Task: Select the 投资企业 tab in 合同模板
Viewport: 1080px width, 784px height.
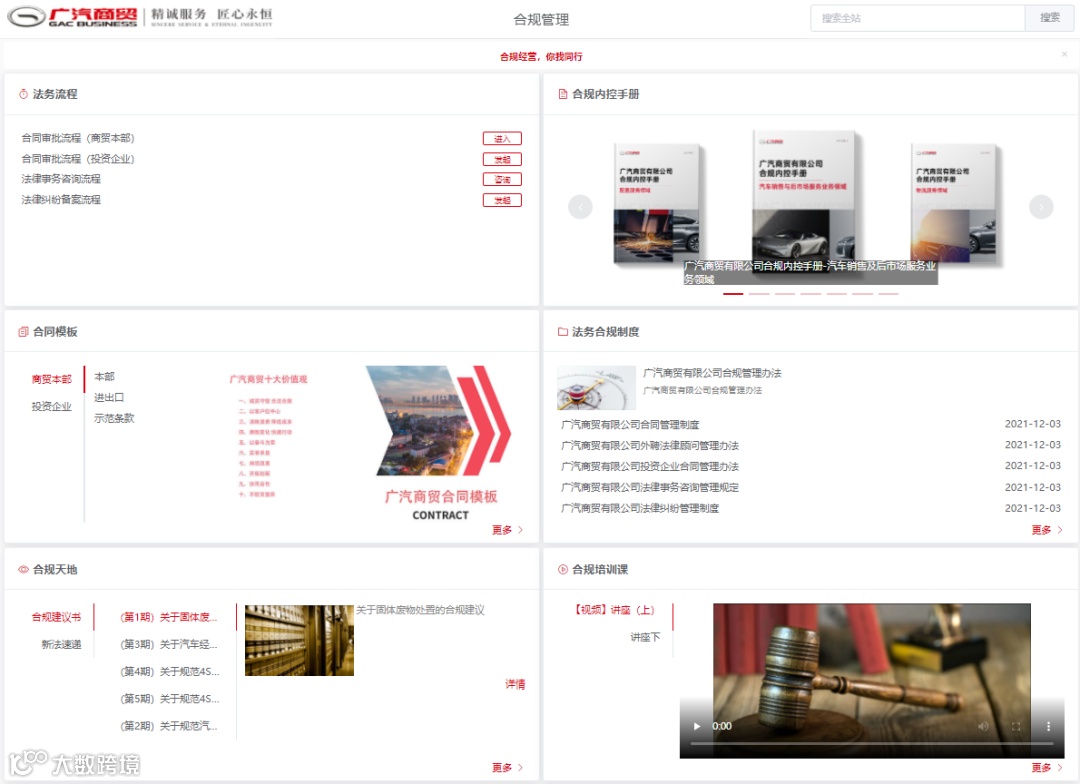Action: [52, 406]
